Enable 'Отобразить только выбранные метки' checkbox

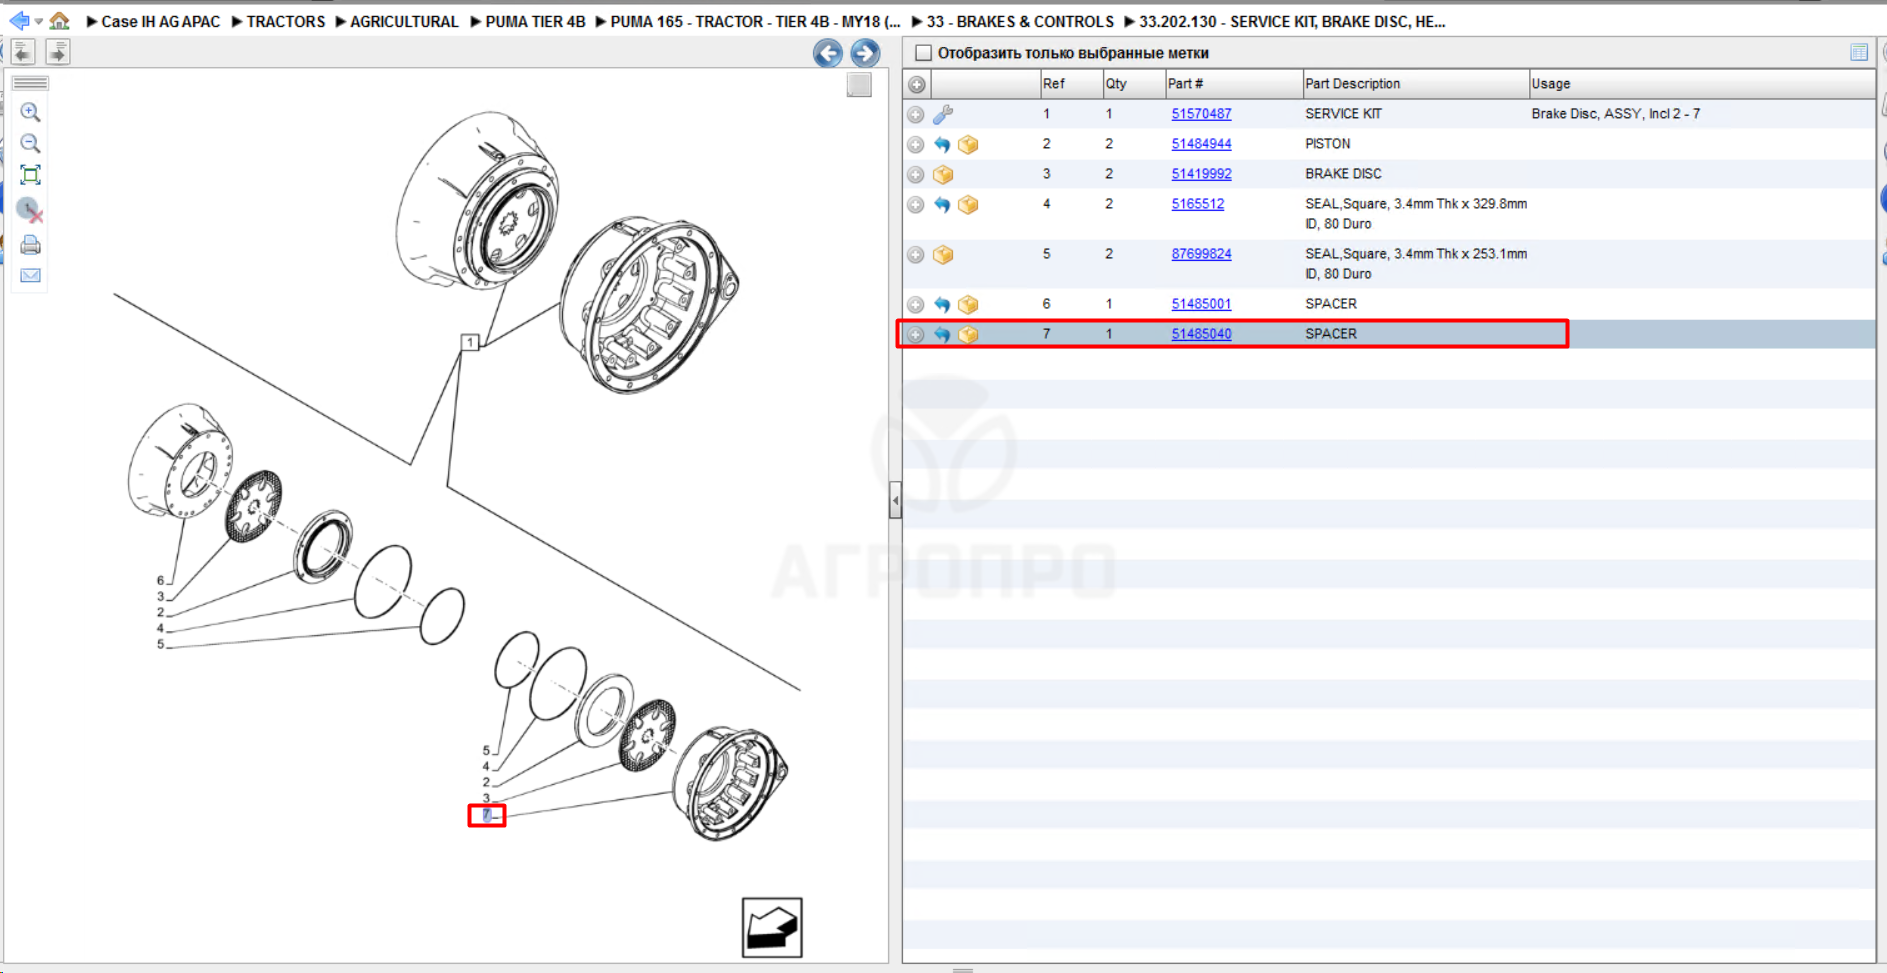tap(923, 53)
